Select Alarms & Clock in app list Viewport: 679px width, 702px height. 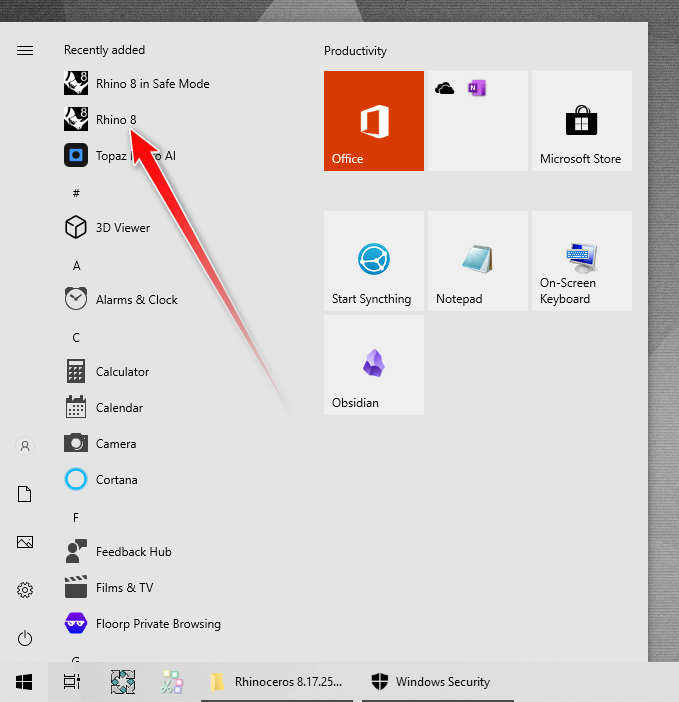(x=136, y=300)
